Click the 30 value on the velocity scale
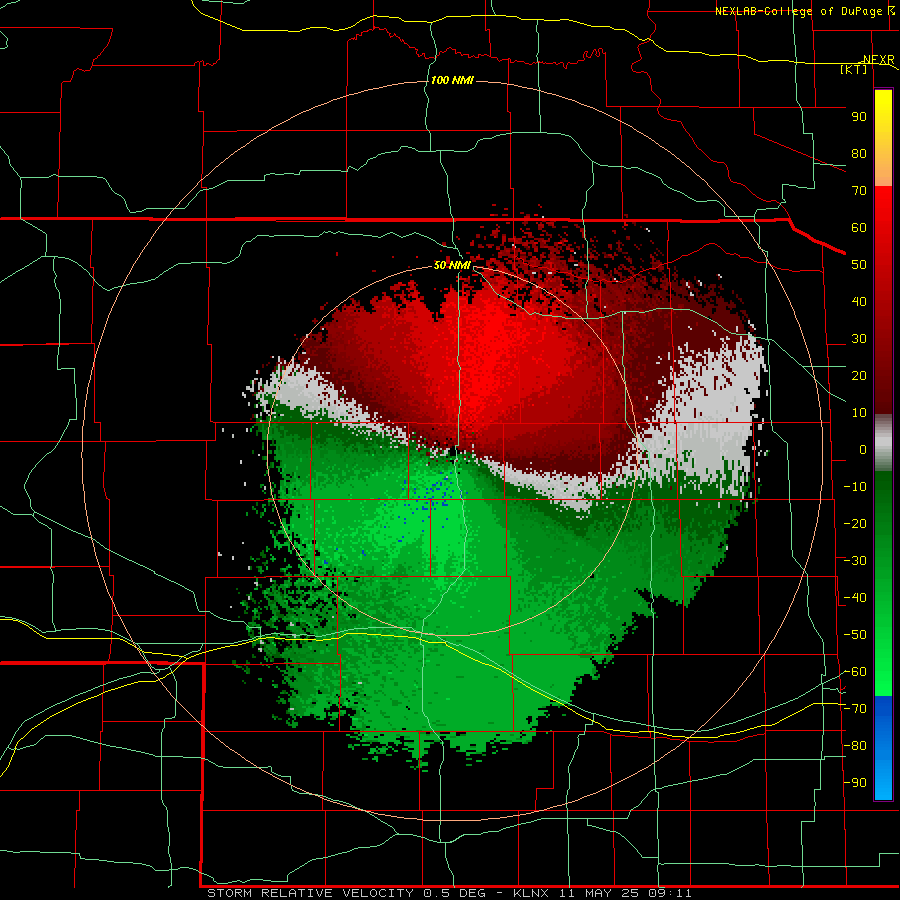This screenshot has width=900, height=900. pos(859,339)
